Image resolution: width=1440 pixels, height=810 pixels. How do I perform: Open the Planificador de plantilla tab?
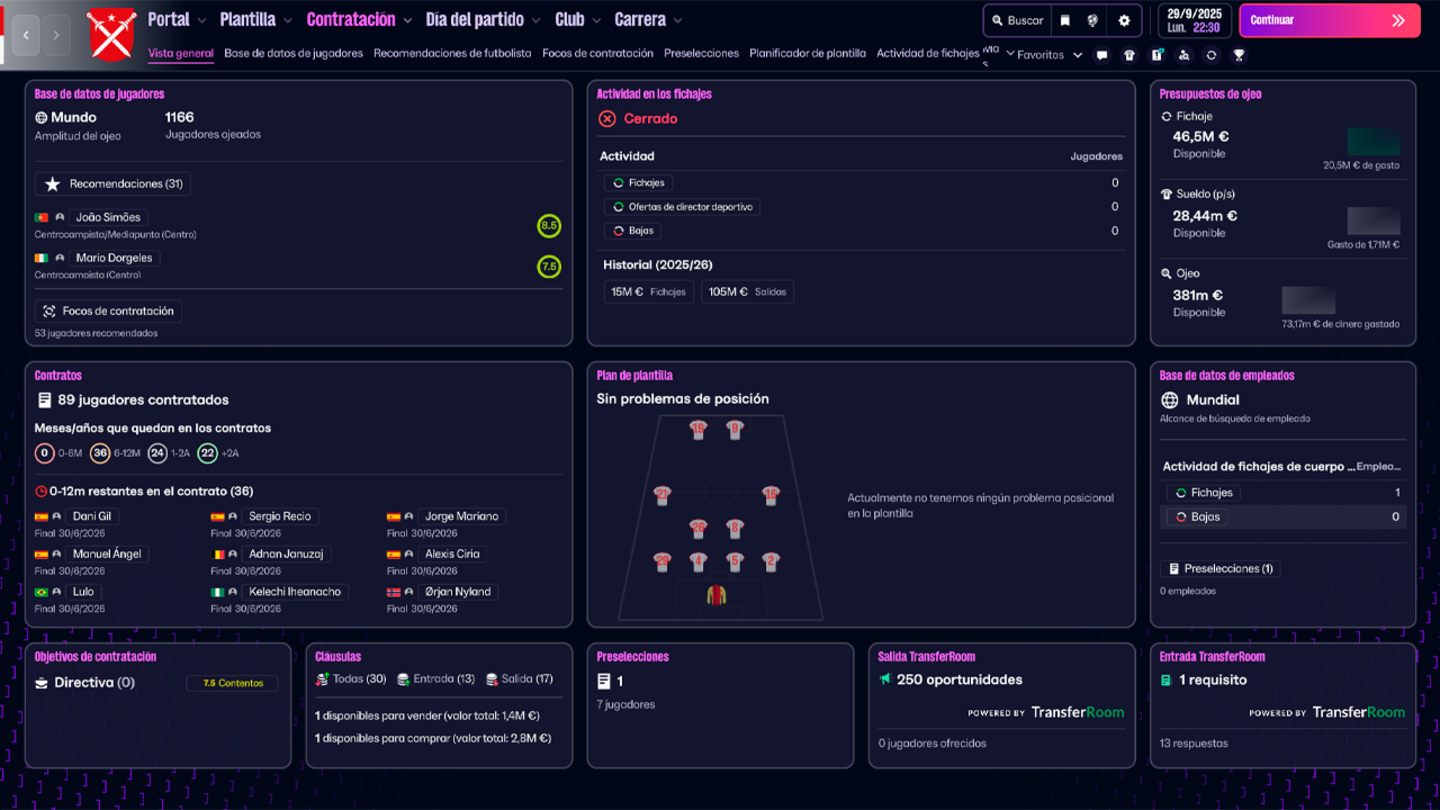808,53
